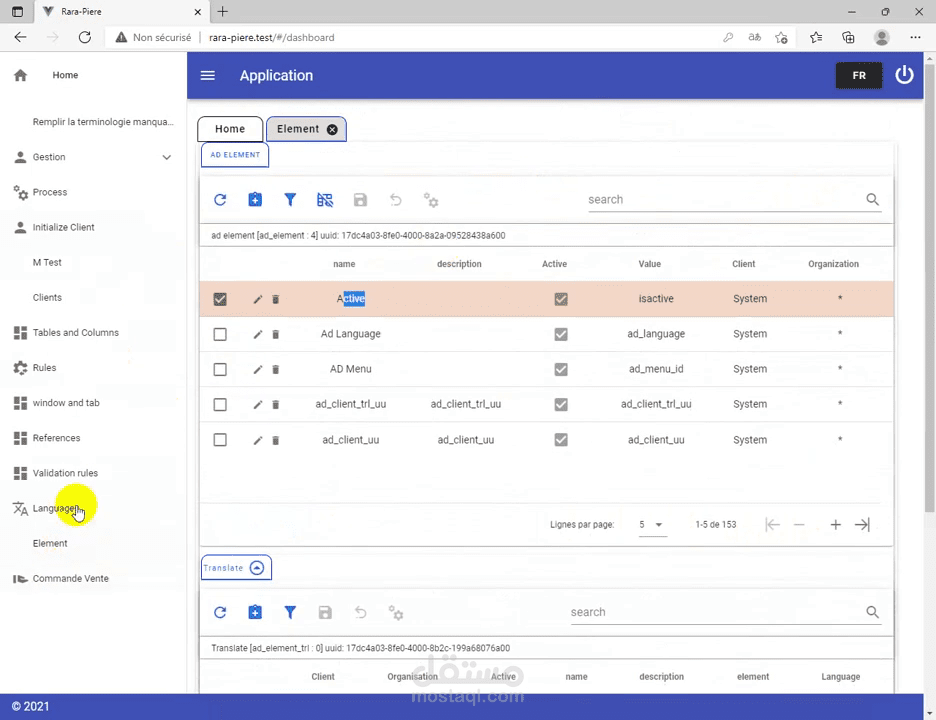Image resolution: width=936 pixels, height=720 pixels.
Task: Click the refresh icon in Translate toolbar
Action: click(x=220, y=613)
